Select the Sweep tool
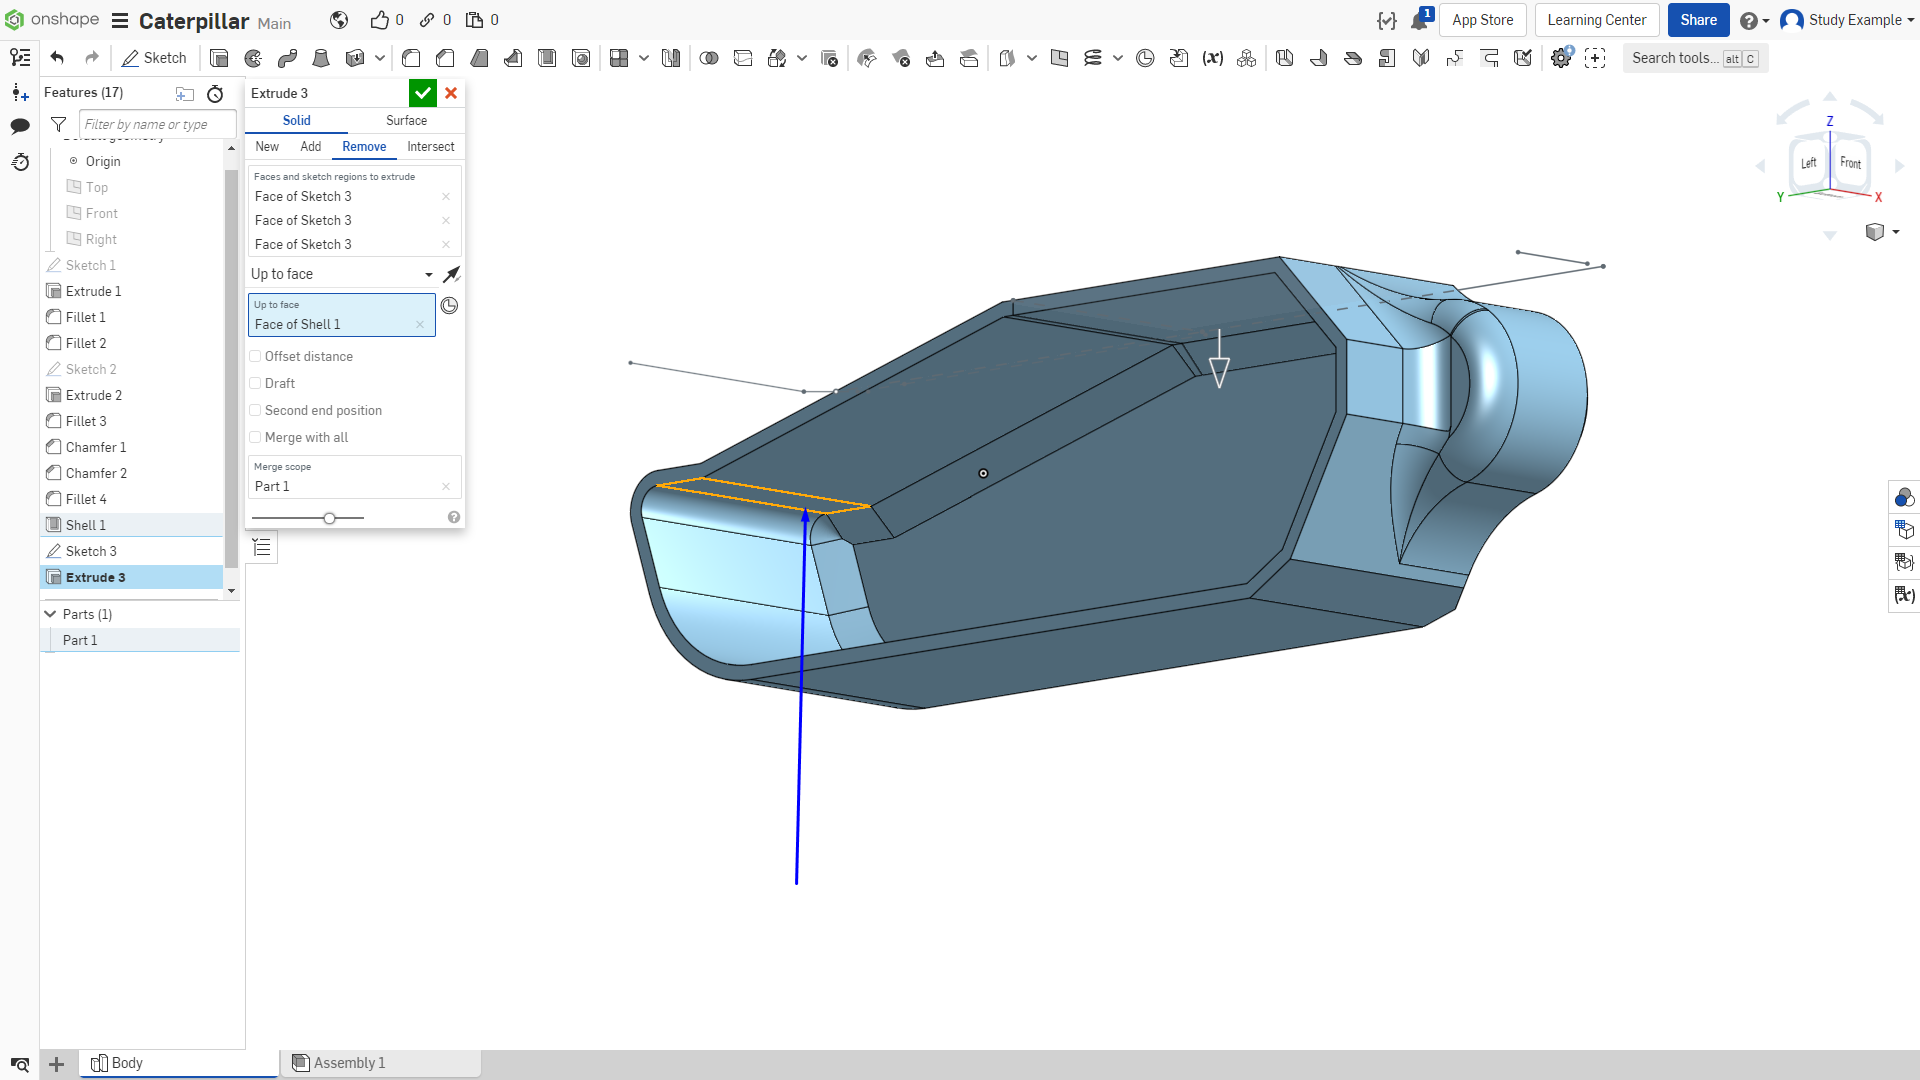The height and width of the screenshot is (1080, 1920). pos(287,58)
